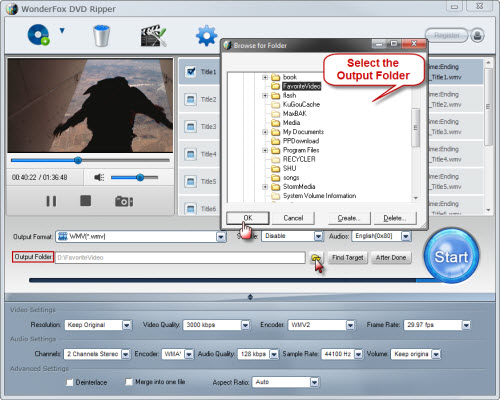
Task: Check the Title6 checkbox
Action: (191, 209)
